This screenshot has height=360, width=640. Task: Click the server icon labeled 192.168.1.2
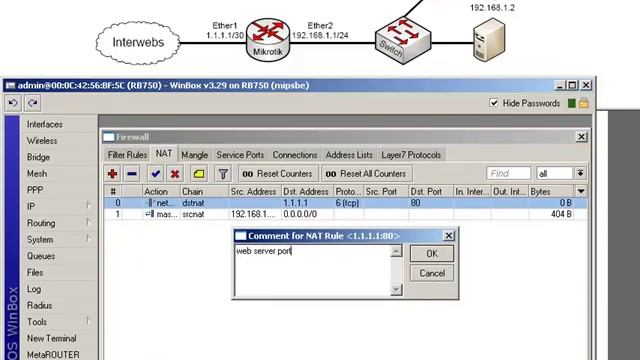coord(489,40)
